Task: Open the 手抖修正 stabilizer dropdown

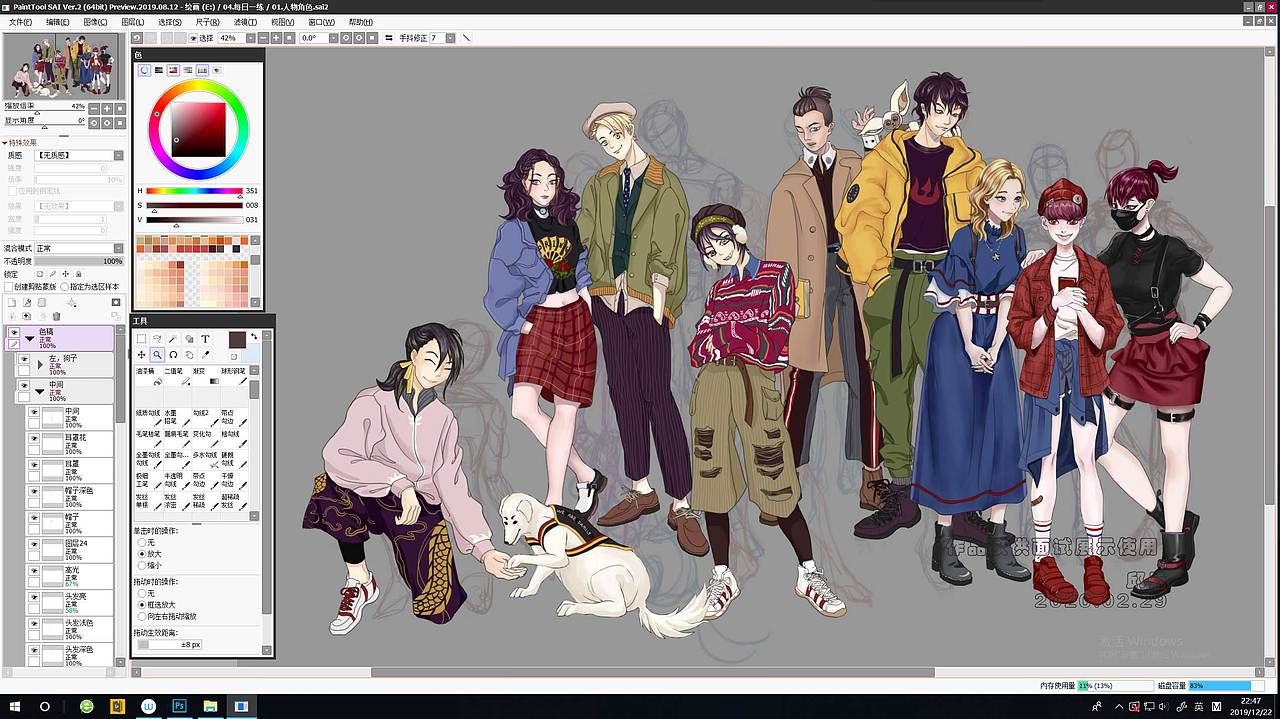Action: point(451,38)
